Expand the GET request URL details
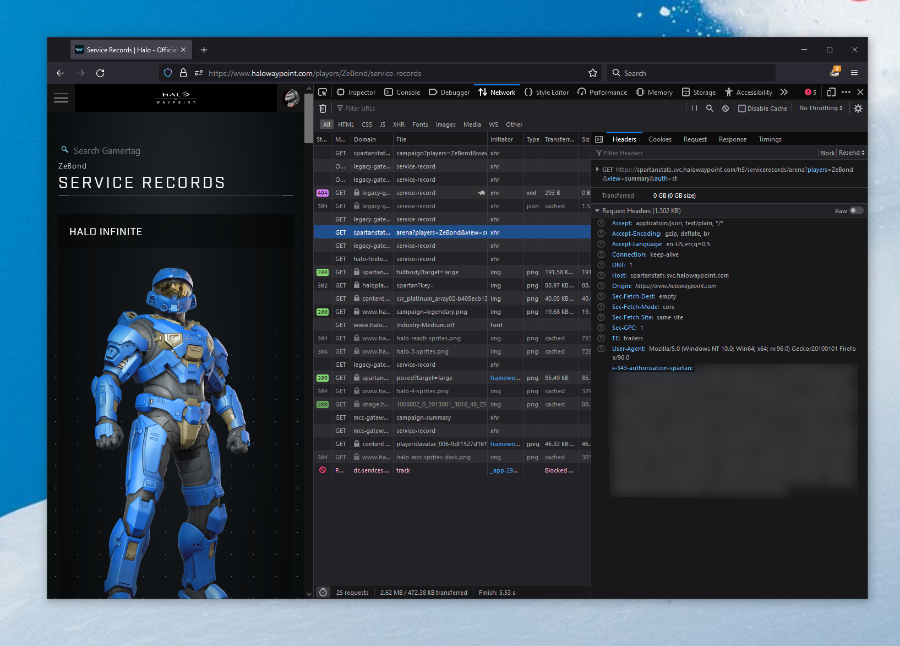 coord(598,169)
